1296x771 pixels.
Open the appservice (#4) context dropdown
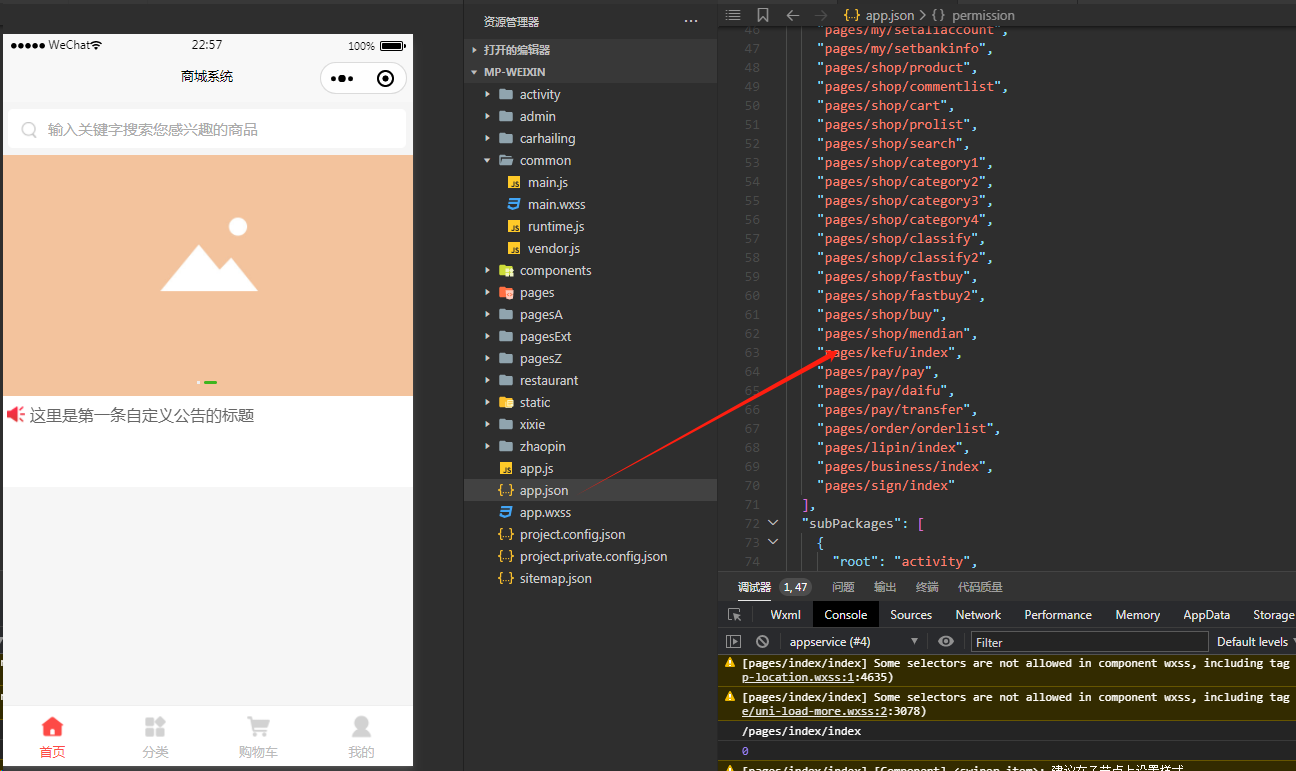click(x=854, y=642)
